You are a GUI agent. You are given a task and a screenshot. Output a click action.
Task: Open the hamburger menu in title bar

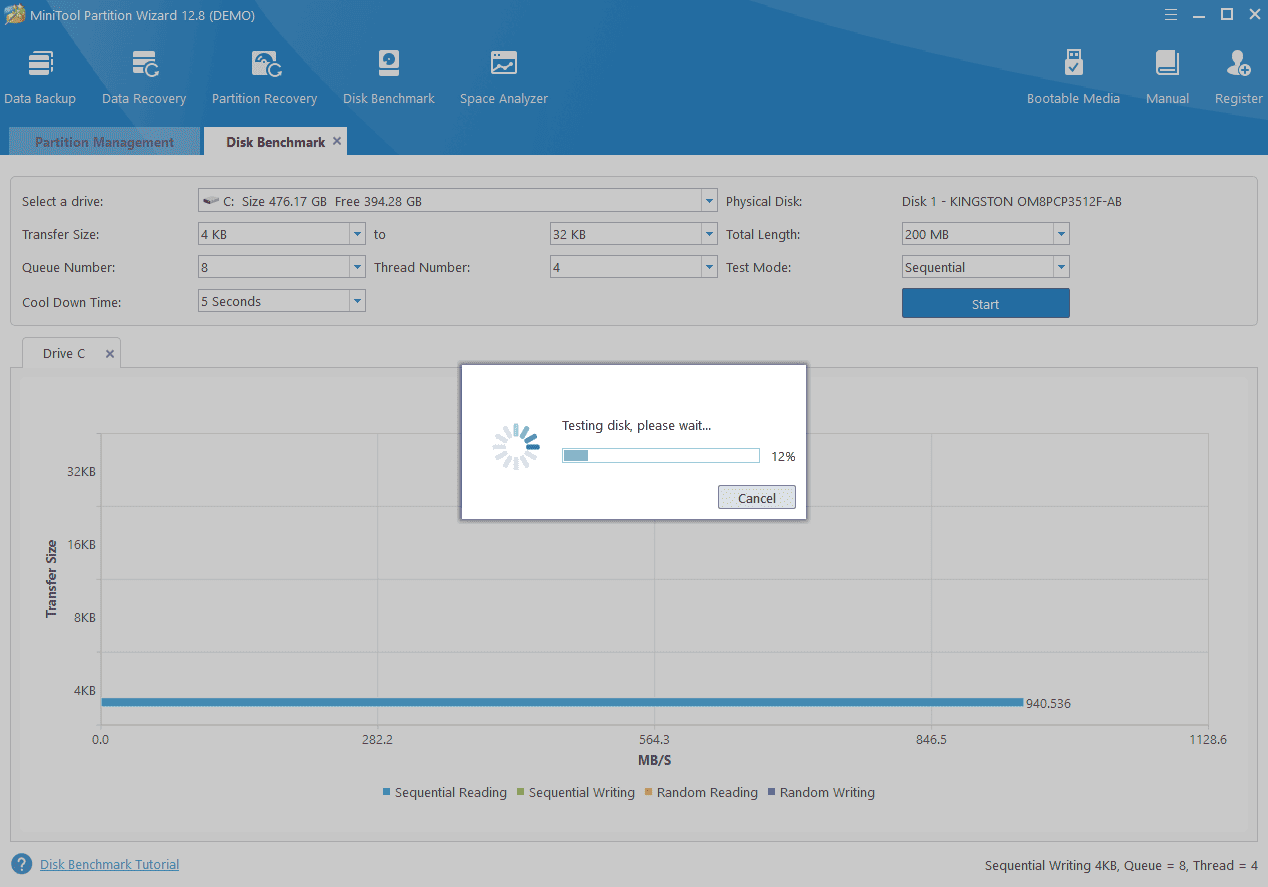click(x=1170, y=15)
